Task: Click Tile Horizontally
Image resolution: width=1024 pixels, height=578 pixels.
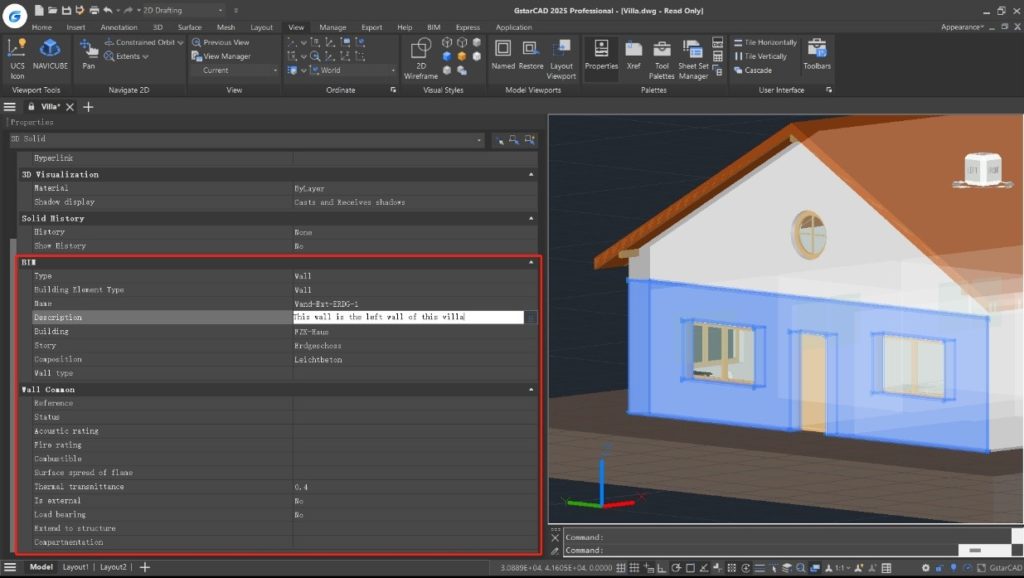Action: tap(770, 43)
